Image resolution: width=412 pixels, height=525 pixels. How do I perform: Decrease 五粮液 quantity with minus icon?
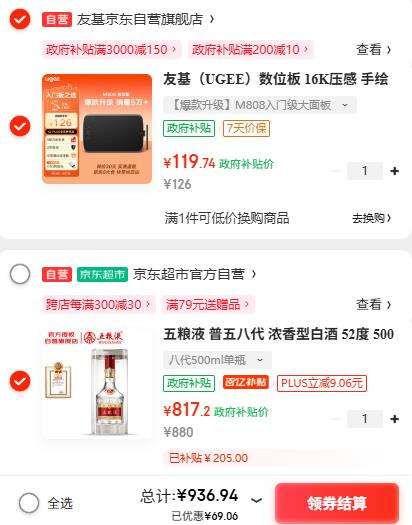pyautogui.click(x=335, y=419)
